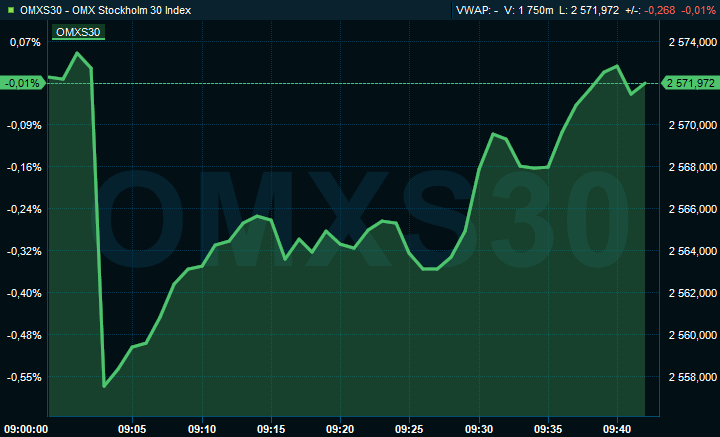The height and width of the screenshot is (437, 720).
Task: Click the last price 'L: 2 571,972' header text
Action: 589,10
